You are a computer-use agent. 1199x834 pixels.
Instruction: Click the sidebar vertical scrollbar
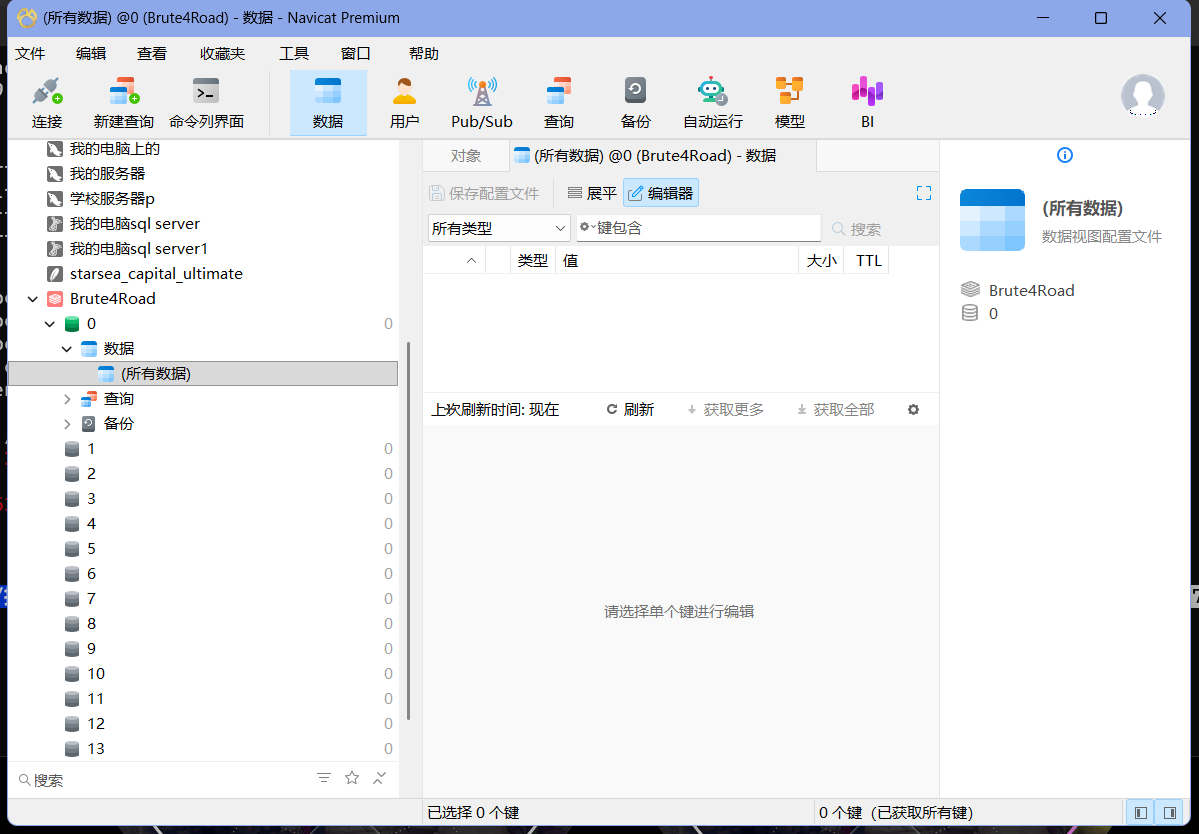point(408,531)
